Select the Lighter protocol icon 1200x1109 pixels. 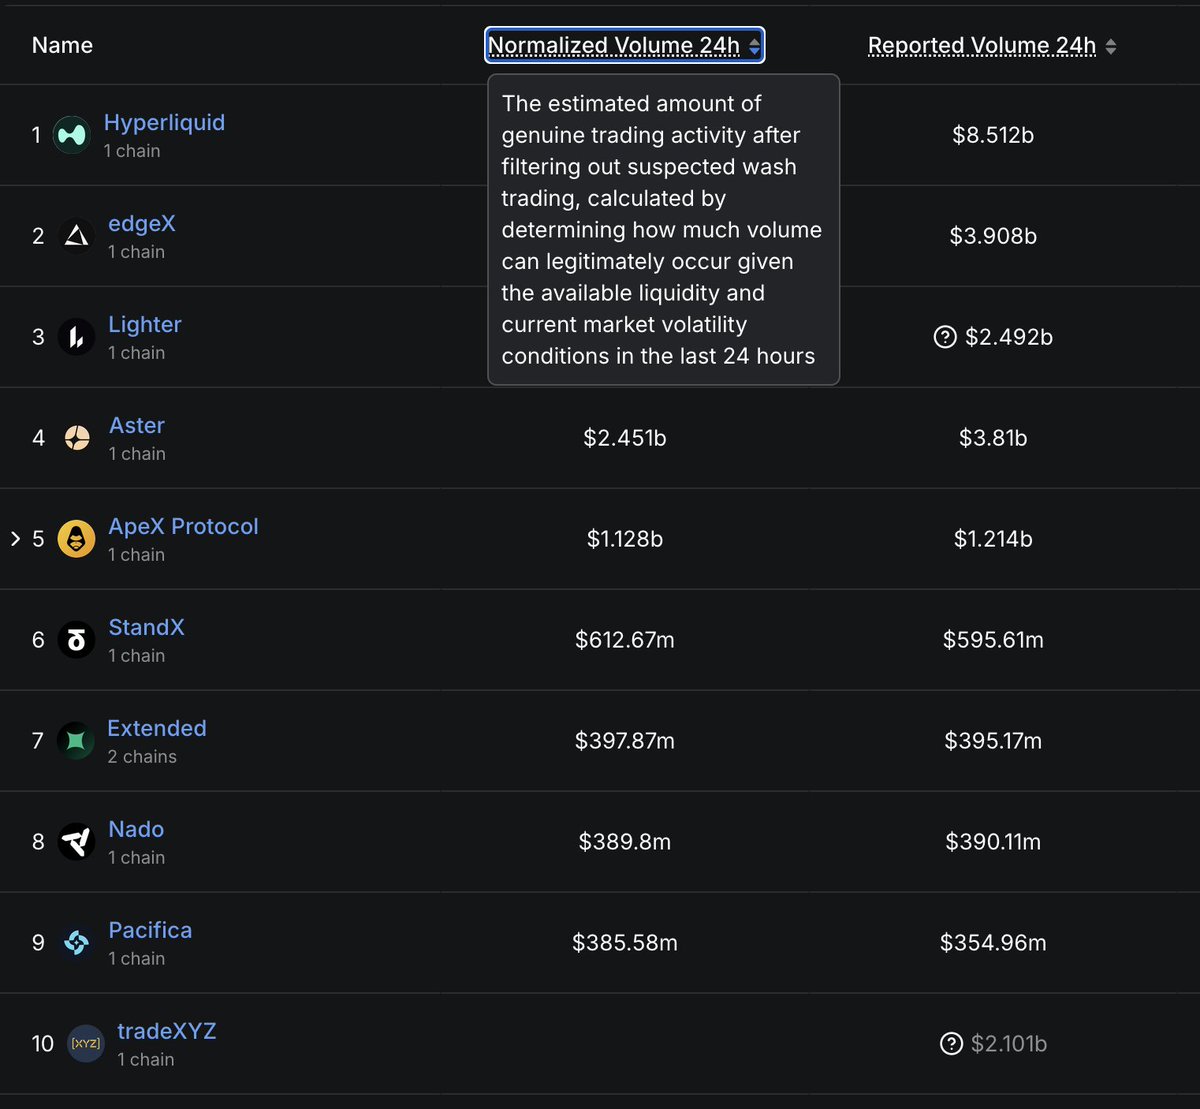(x=76, y=336)
